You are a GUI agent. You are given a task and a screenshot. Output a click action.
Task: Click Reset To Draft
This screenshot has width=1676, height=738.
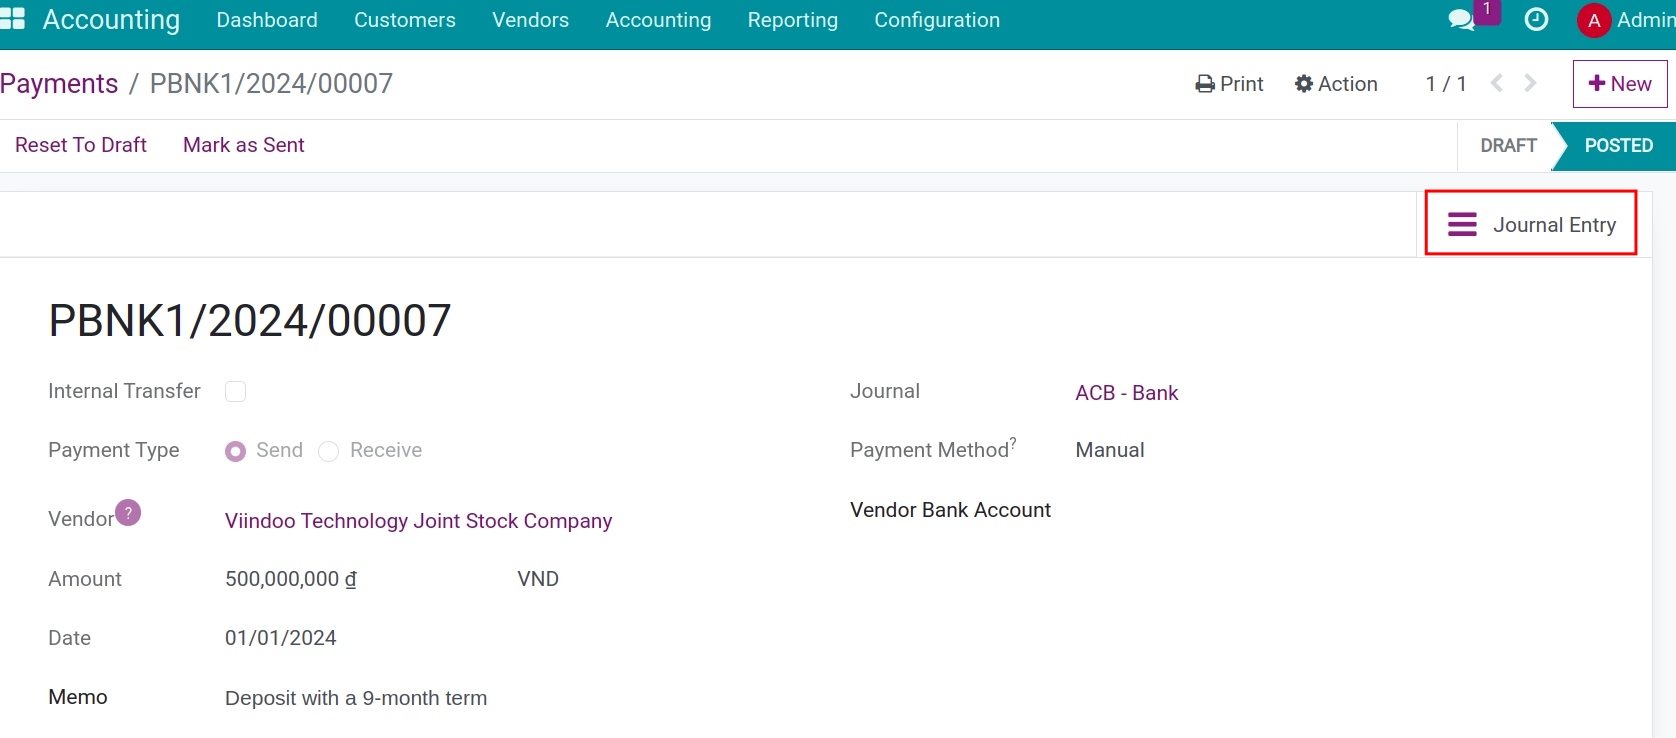click(81, 145)
